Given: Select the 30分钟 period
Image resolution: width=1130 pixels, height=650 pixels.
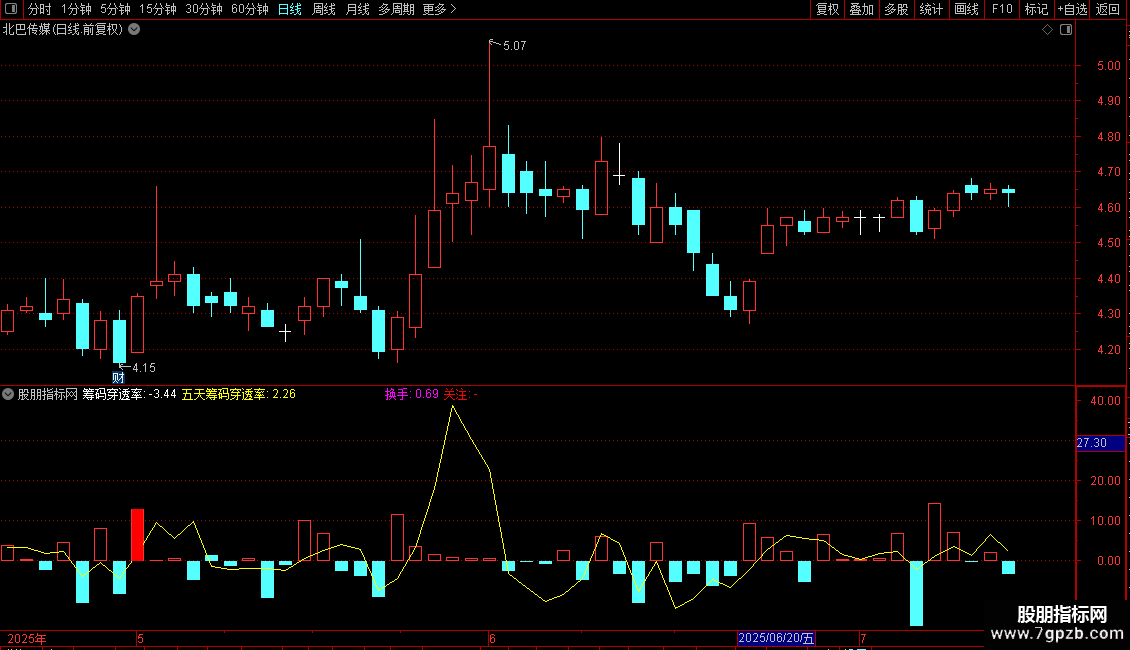Looking at the screenshot, I should tap(203, 9).
